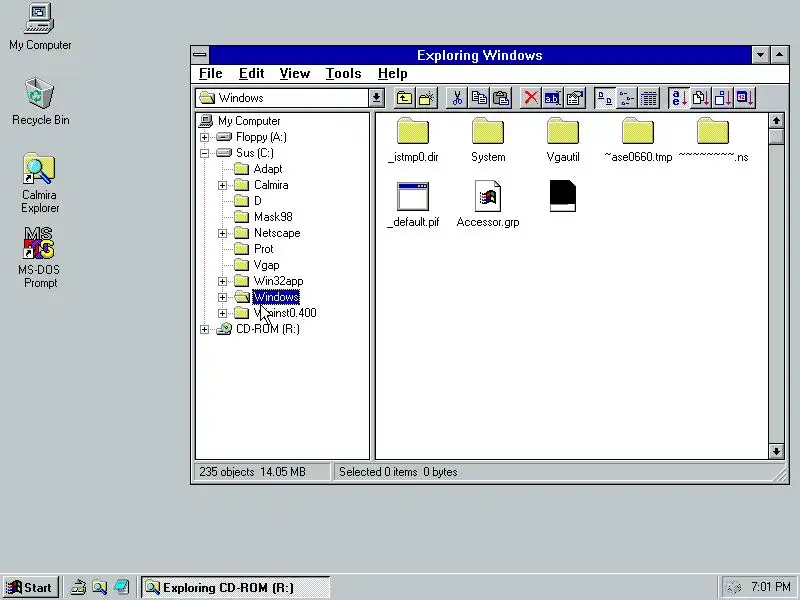Screen dimensions: 800x600
Task: Expand the Floppy (A:) drive node
Action: [205, 137]
